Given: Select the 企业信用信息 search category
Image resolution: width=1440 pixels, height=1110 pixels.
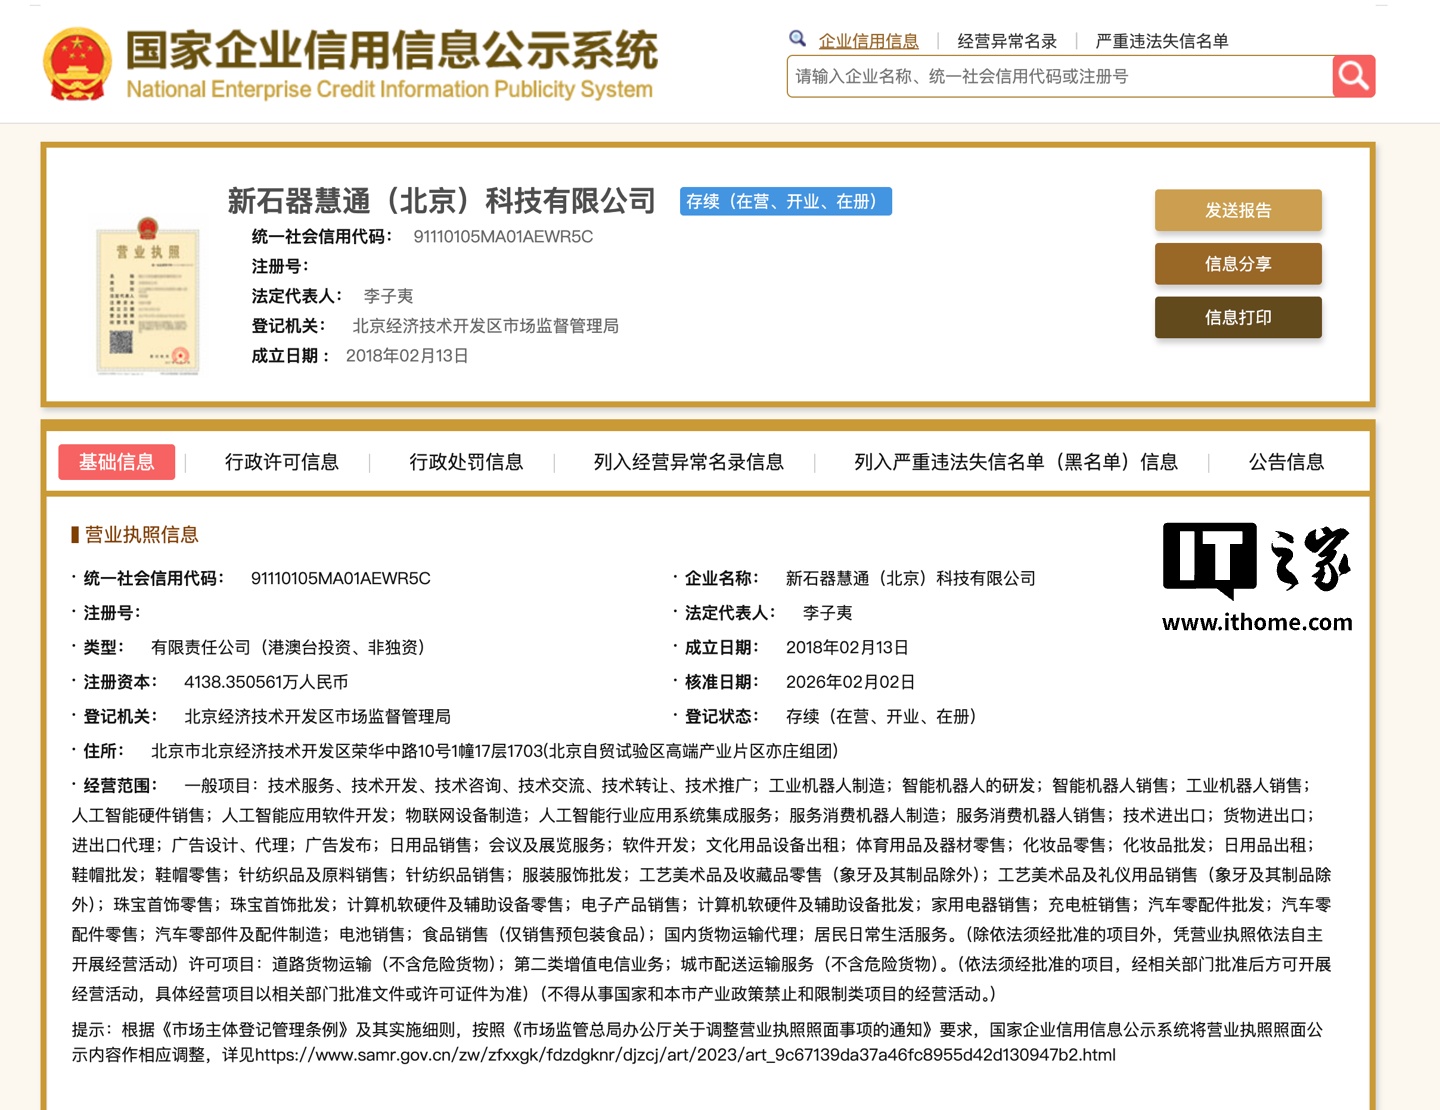Looking at the screenshot, I should point(868,41).
